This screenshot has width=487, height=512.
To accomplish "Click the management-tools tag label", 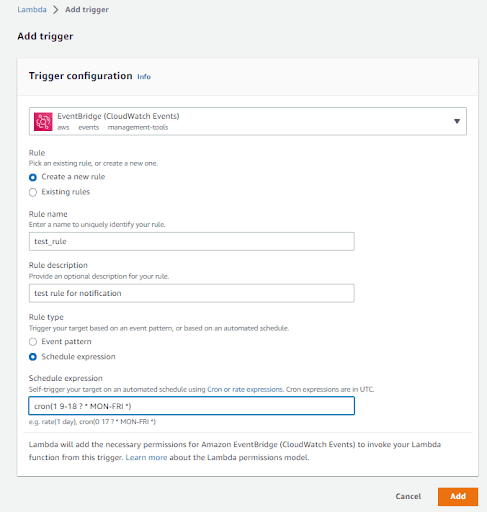I will (138, 128).
